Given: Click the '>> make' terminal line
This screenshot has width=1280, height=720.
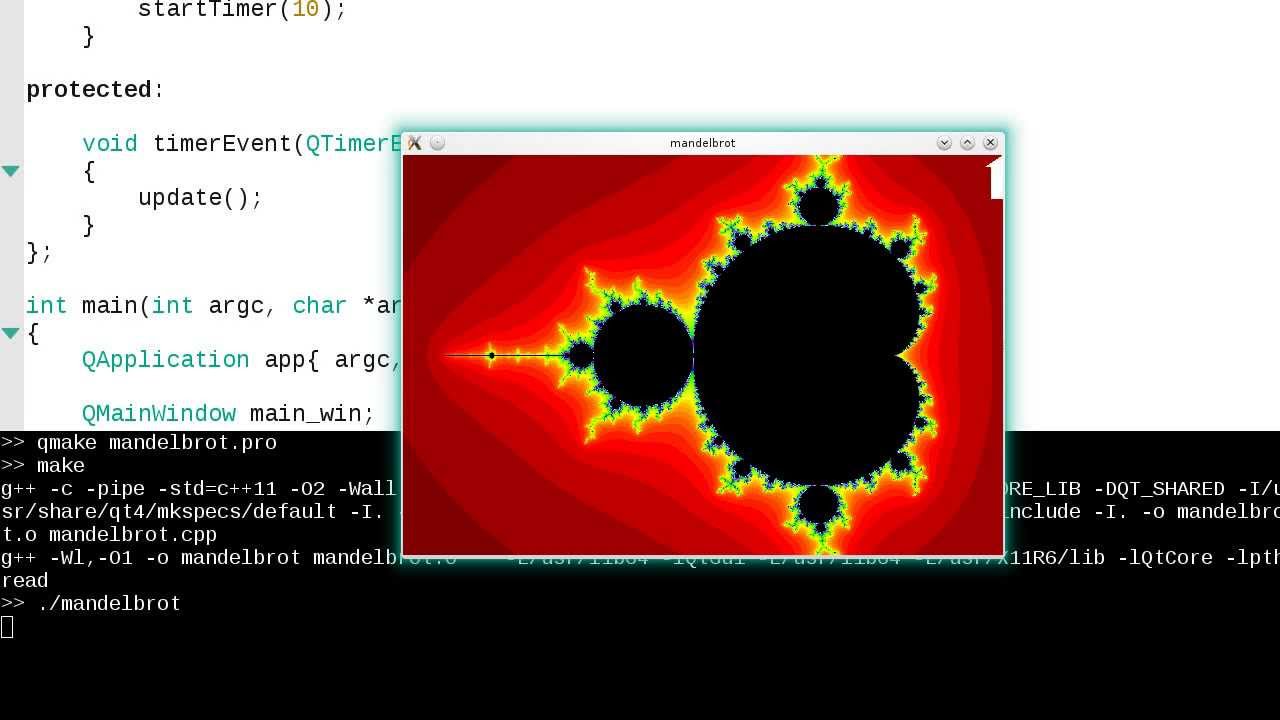Looking at the screenshot, I should tap(43, 465).
